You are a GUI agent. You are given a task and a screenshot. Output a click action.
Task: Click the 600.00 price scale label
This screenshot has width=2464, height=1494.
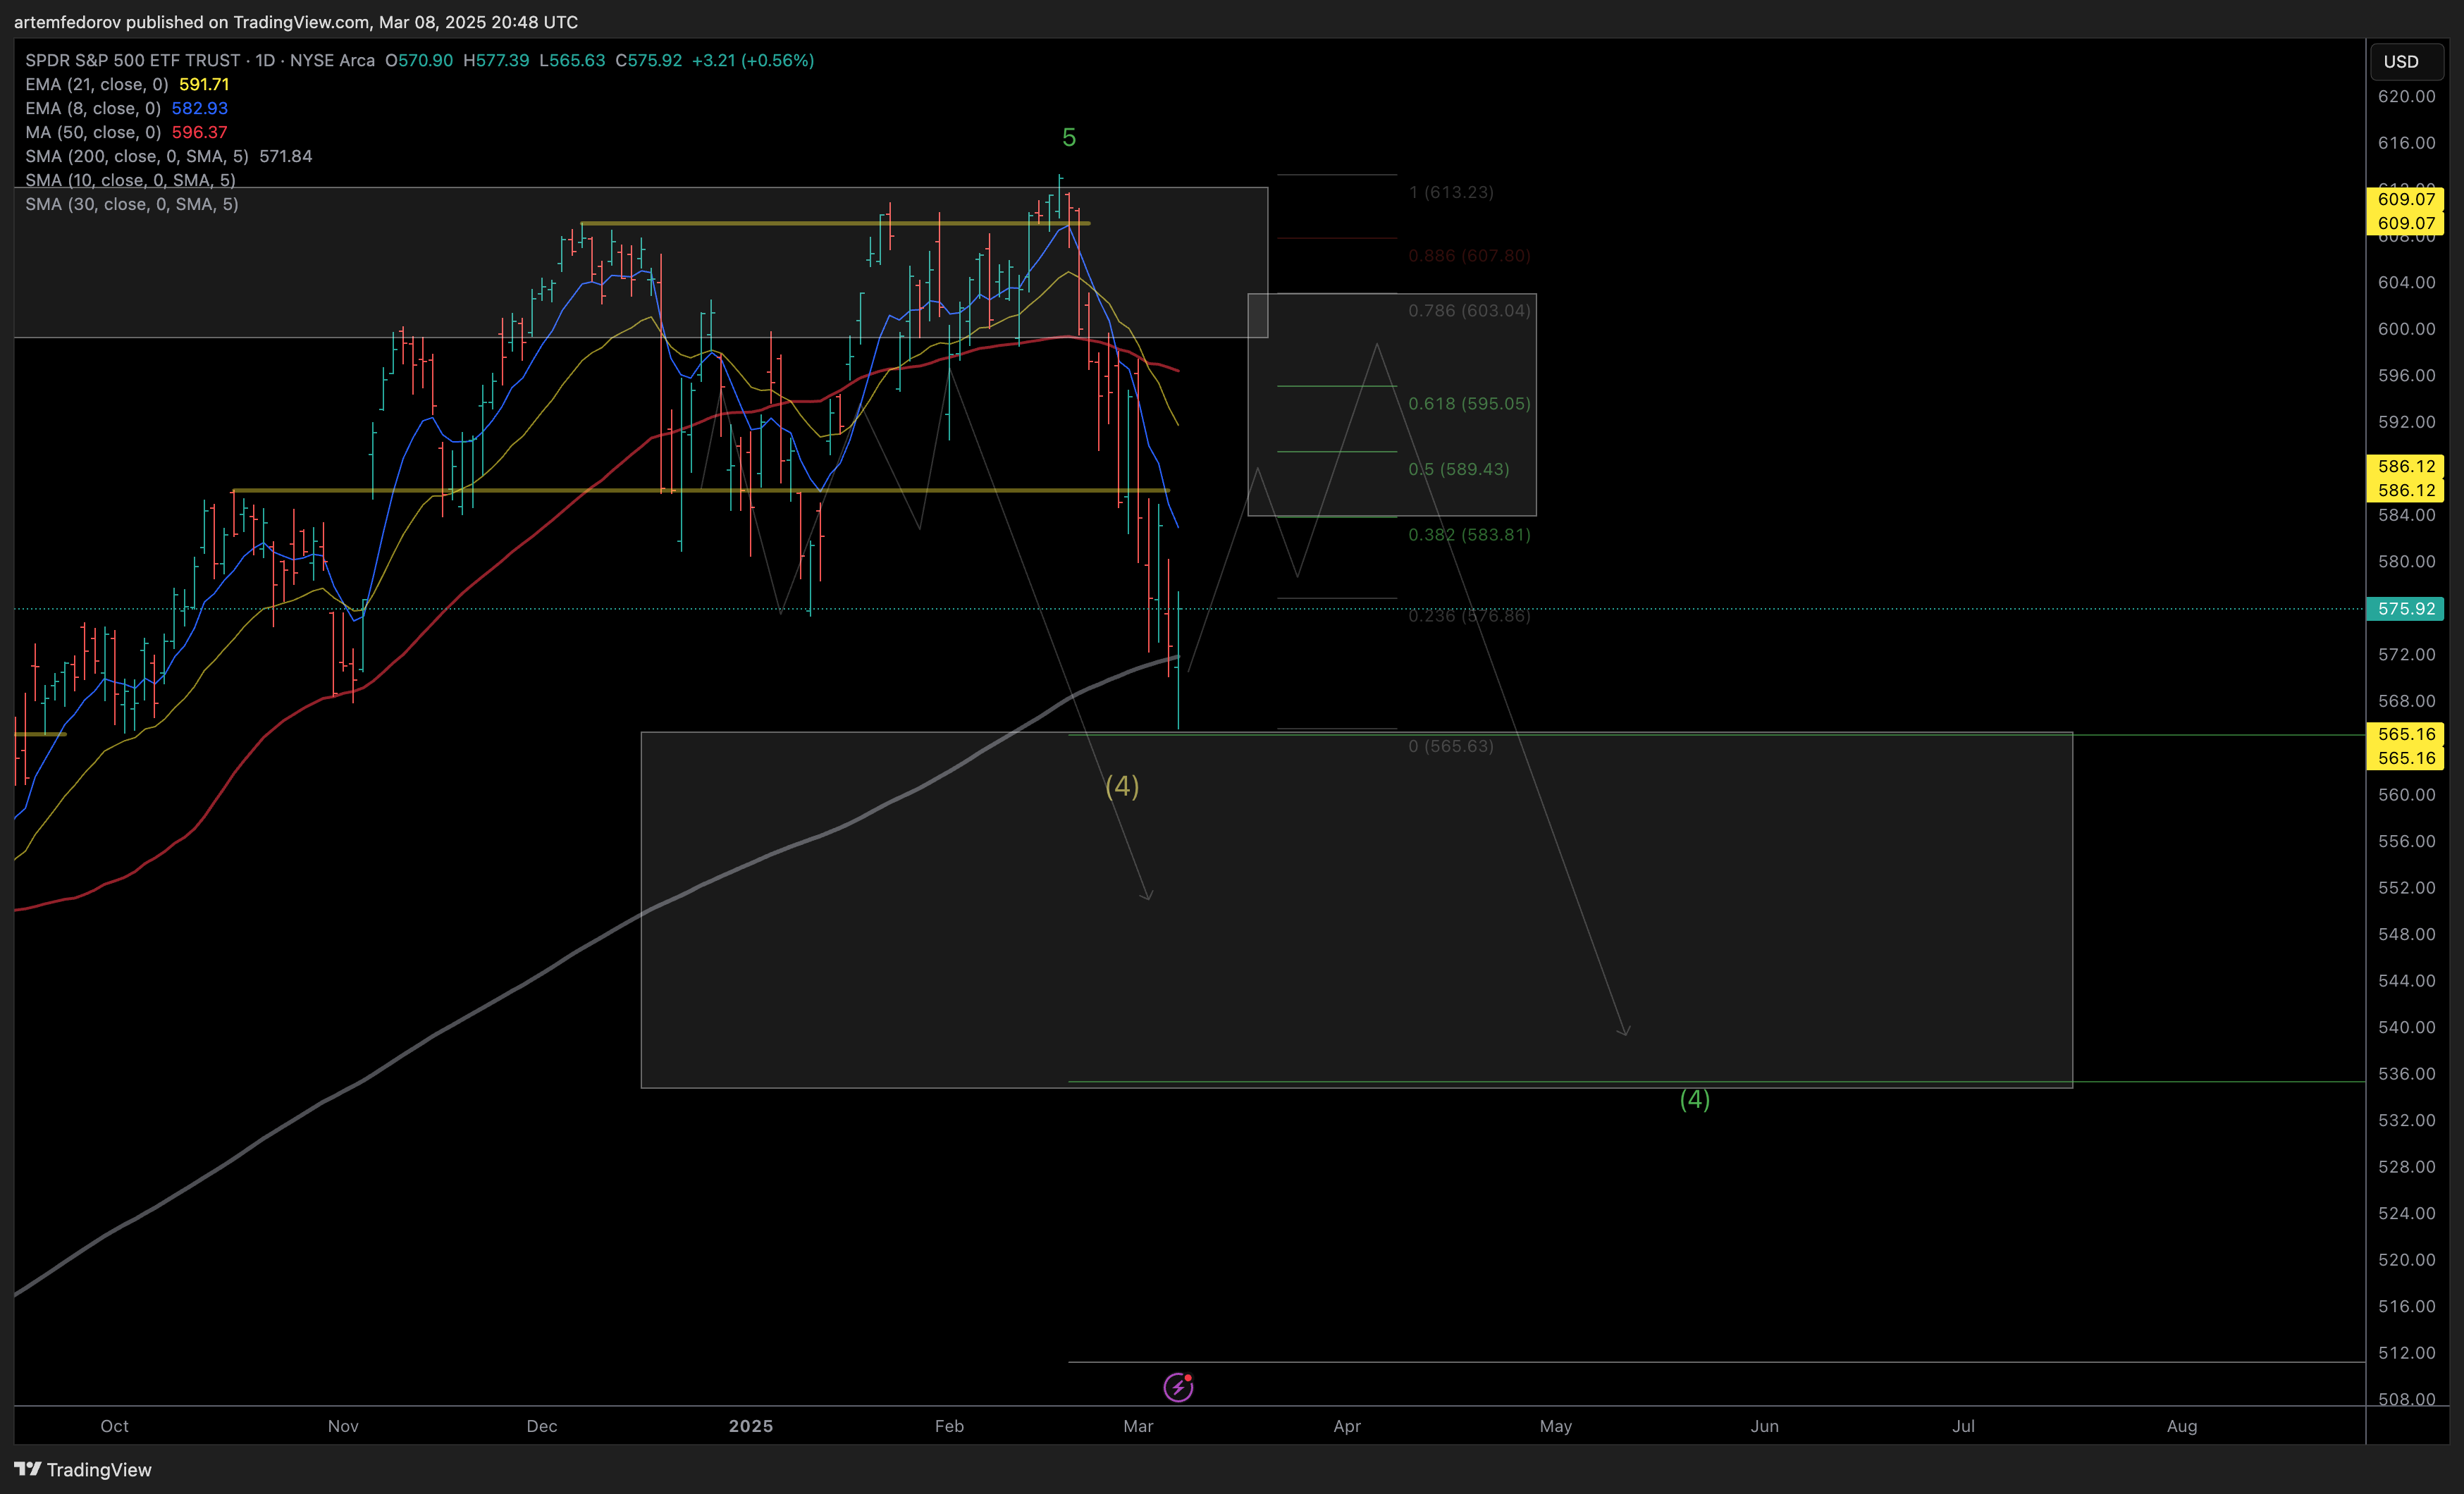(2406, 329)
